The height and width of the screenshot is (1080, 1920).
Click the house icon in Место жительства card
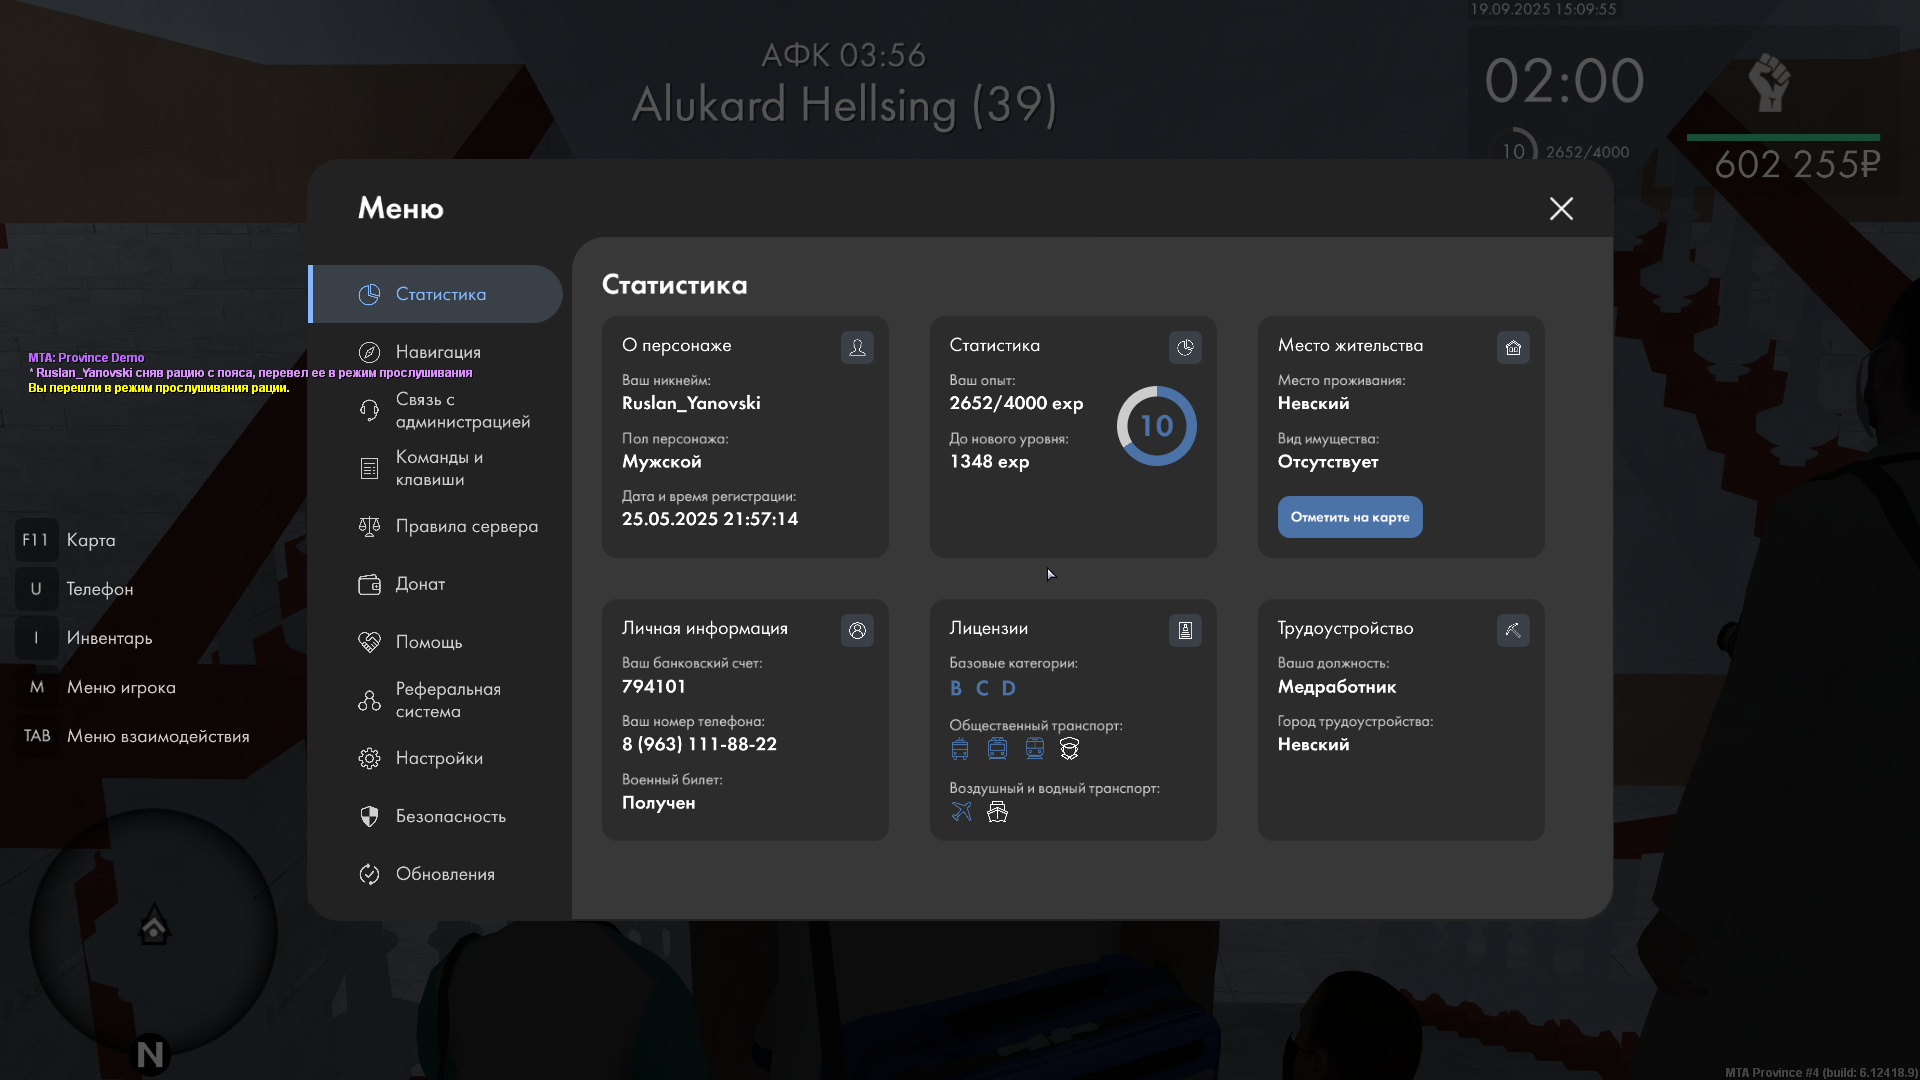(x=1513, y=347)
